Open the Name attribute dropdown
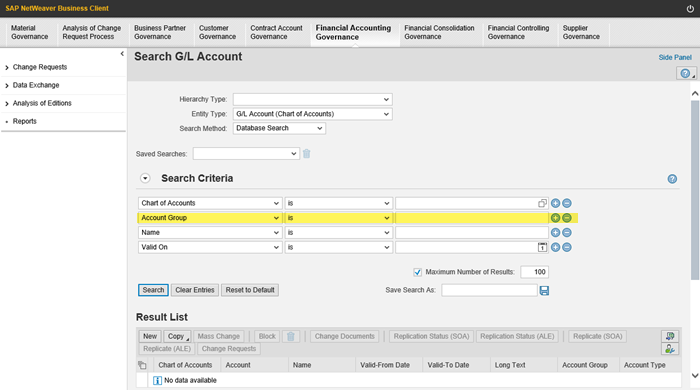This screenshot has width=700, height=390. tap(276, 232)
